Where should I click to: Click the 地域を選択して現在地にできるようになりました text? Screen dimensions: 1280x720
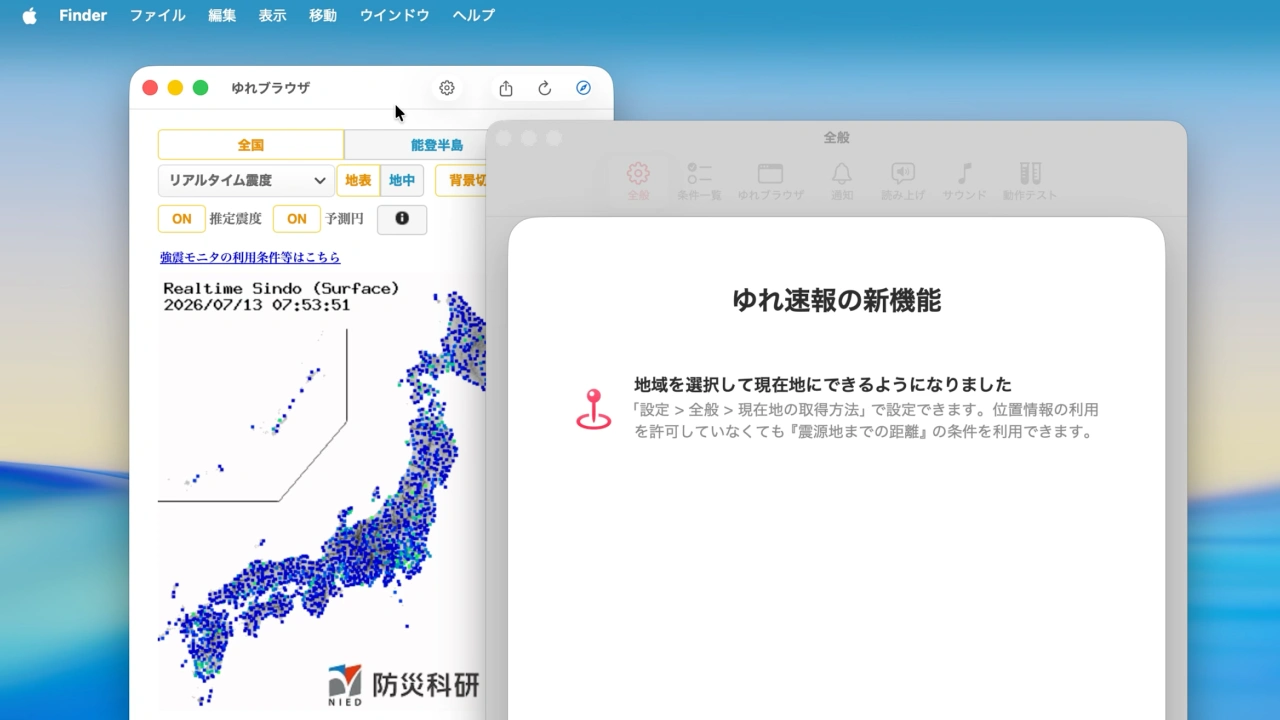coord(823,384)
